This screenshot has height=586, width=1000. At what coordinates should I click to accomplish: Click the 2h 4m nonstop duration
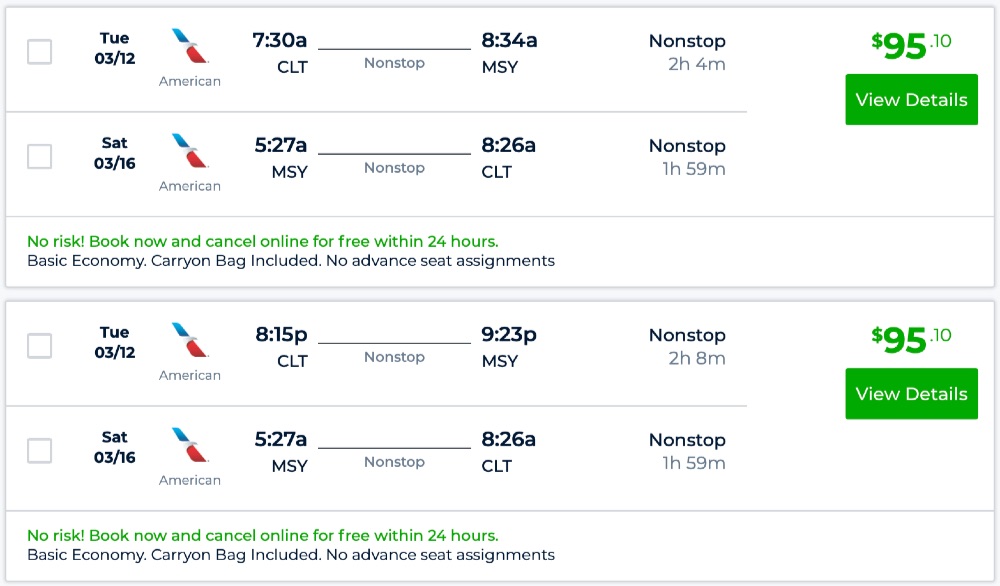pos(696,65)
